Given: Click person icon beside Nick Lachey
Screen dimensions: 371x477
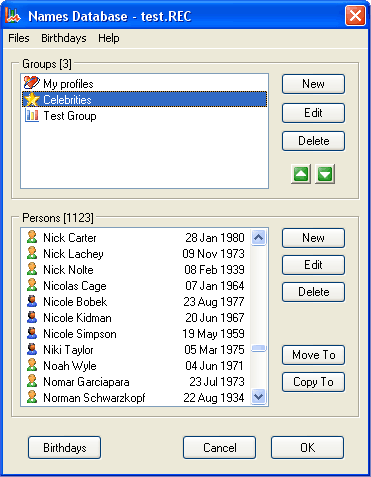Looking at the screenshot, I should click(x=32, y=253).
